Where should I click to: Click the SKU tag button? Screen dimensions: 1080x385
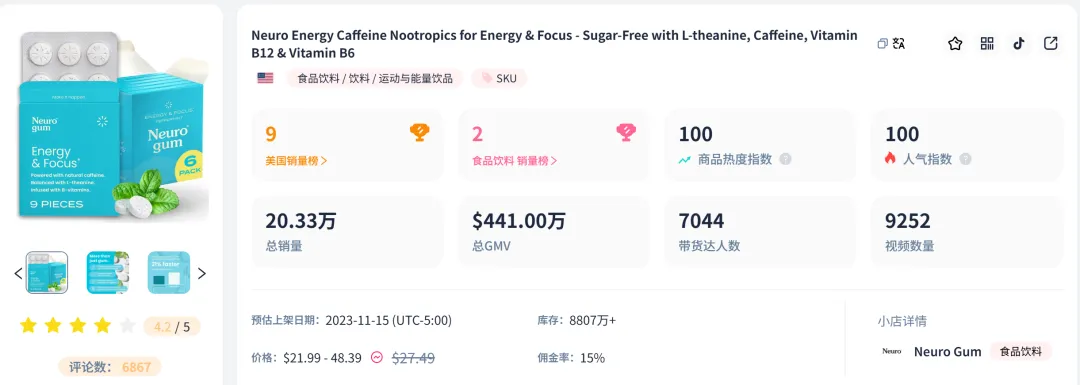[x=499, y=78]
